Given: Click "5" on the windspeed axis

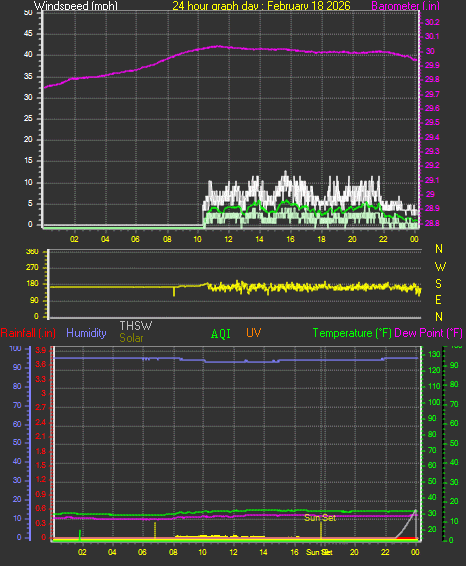Looking at the screenshot, I should [30, 203].
